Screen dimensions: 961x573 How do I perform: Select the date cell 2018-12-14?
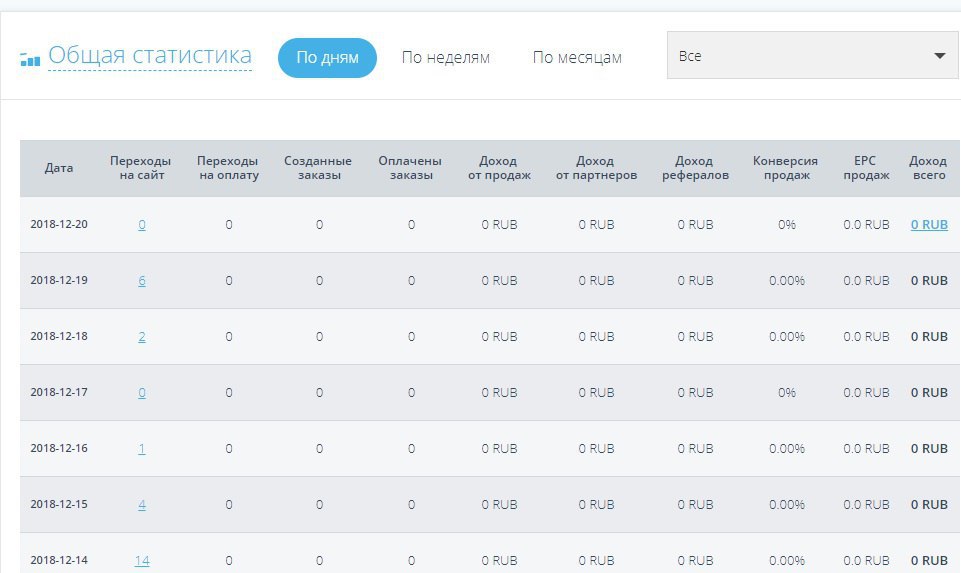(59, 560)
